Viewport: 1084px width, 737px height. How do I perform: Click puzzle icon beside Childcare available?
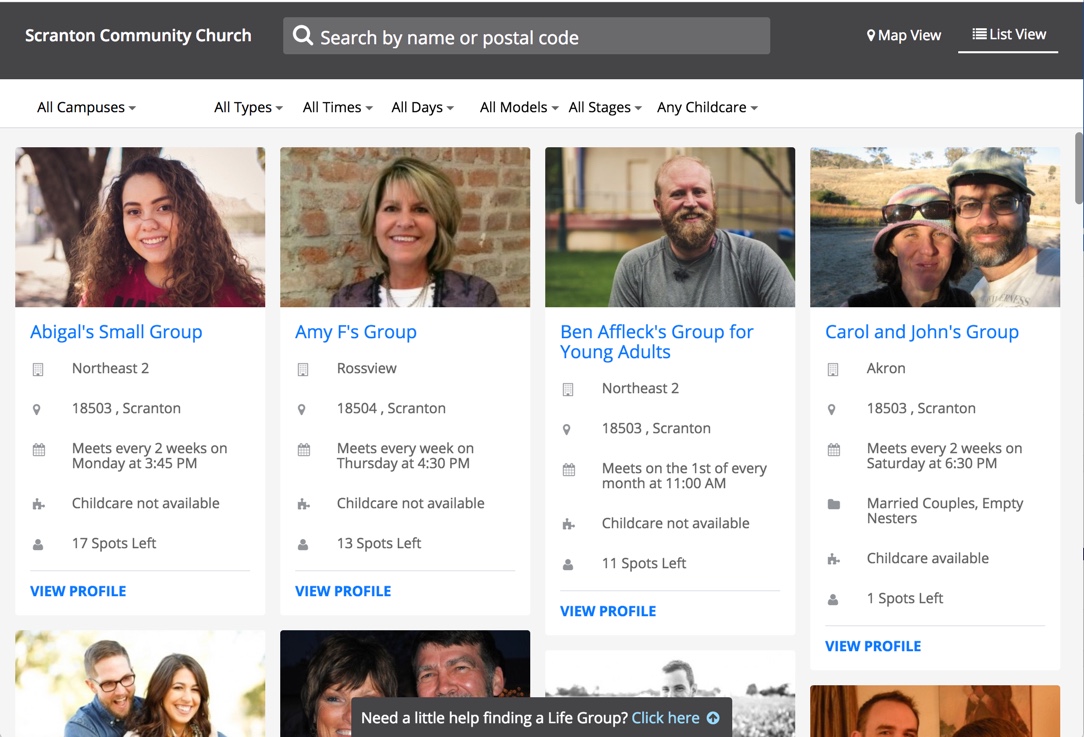(x=834, y=559)
